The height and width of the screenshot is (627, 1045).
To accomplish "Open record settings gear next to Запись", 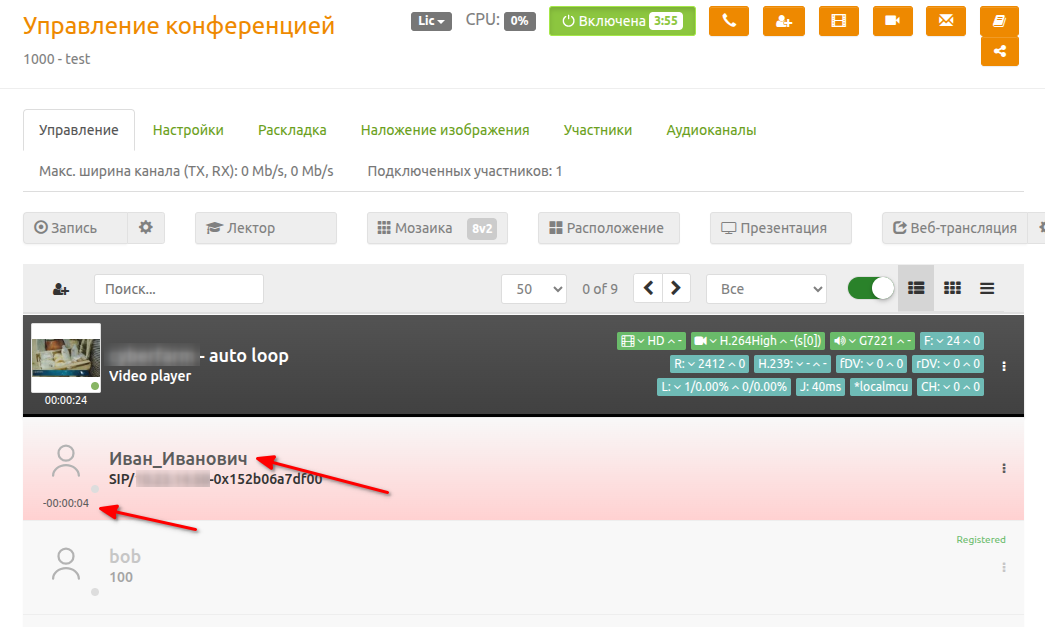I will [146, 228].
